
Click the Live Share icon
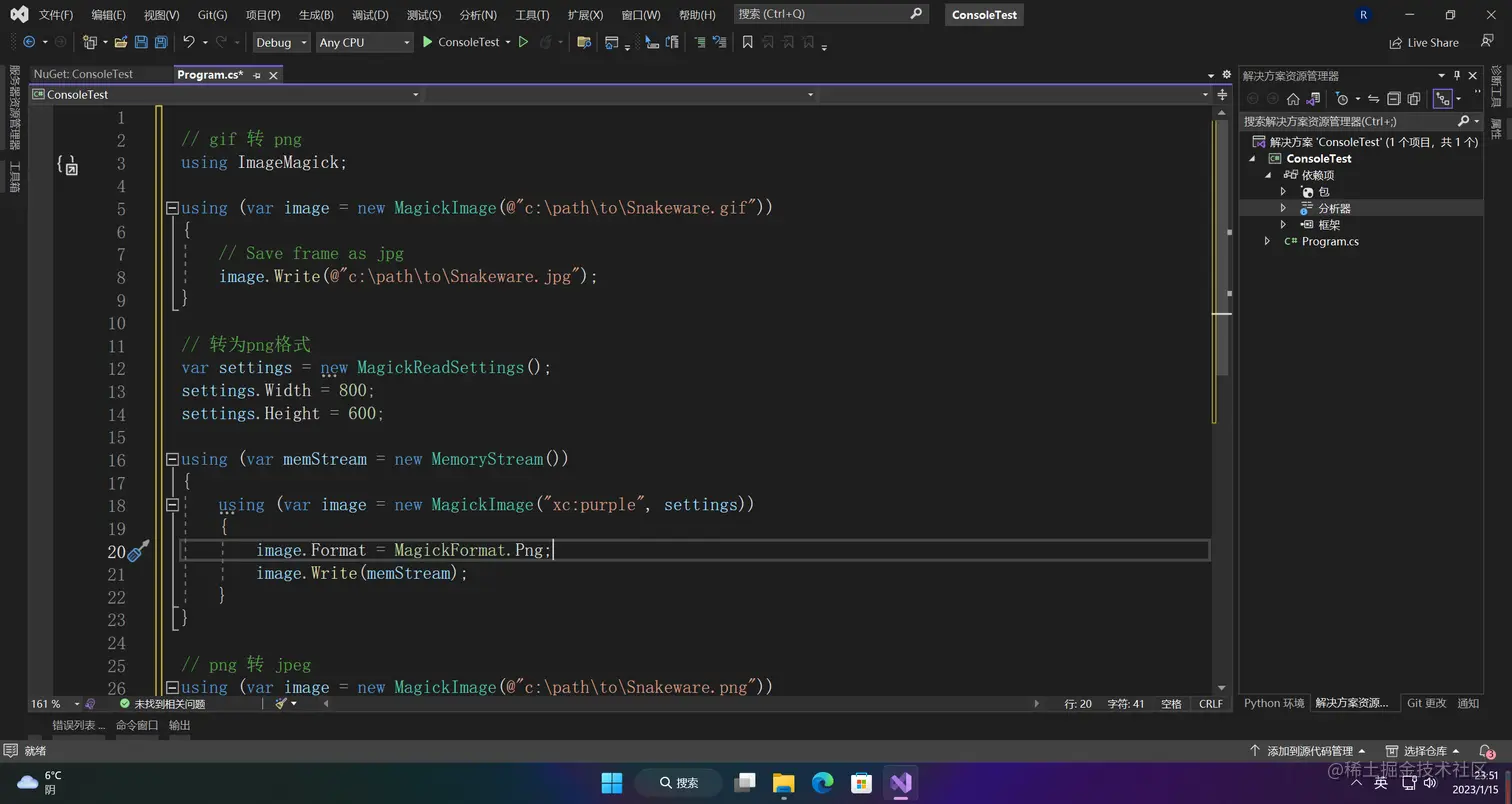point(1396,43)
